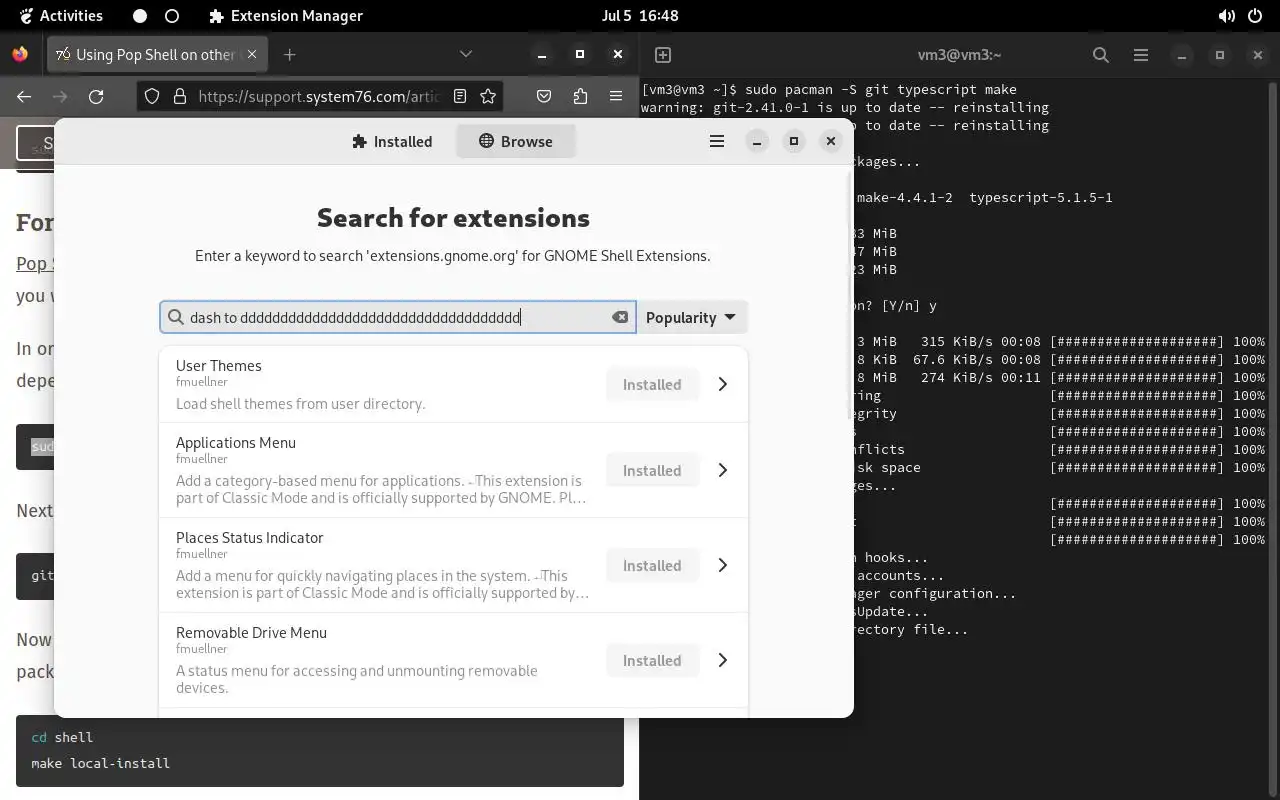The height and width of the screenshot is (800, 1280).
Task: Save page to Pocket in Firefox
Action: 544,96
